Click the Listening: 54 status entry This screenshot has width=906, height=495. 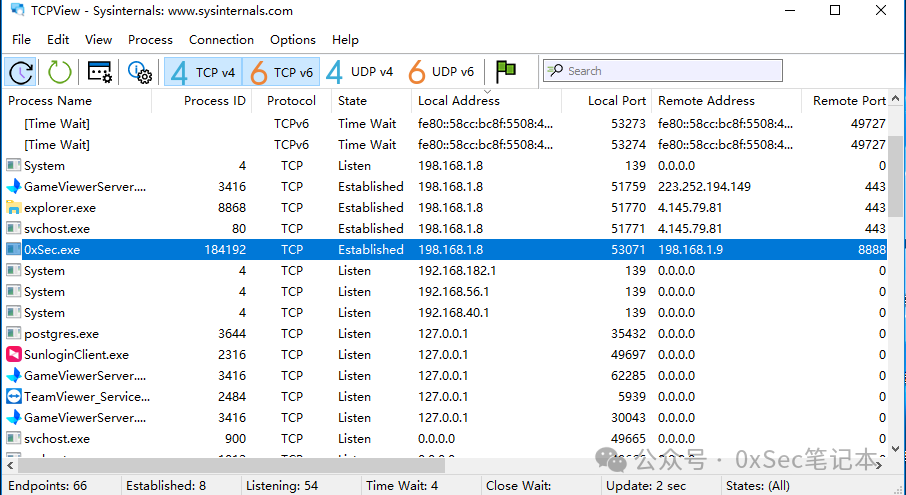(x=282, y=485)
